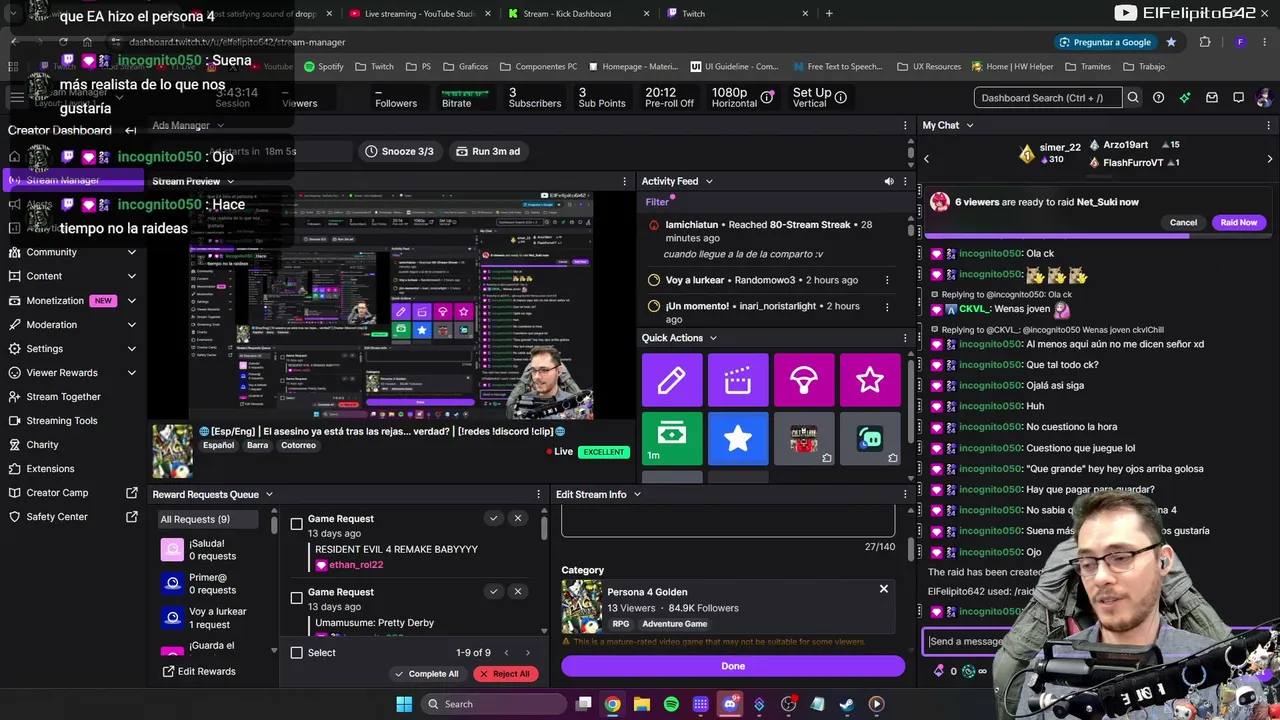
Task: Expand the Moderation sidebar section
Action: pos(132,324)
